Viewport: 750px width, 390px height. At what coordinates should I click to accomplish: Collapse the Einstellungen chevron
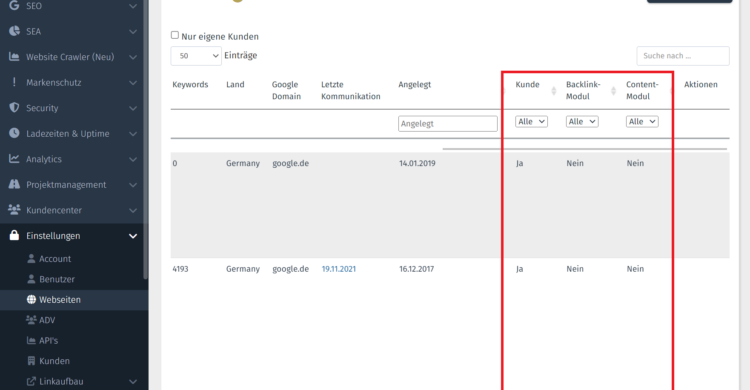point(133,236)
